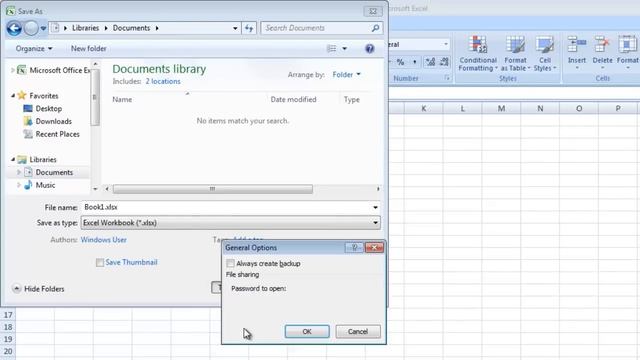640x360 pixels.
Task: Click the Windows User author link
Action: coord(104,240)
